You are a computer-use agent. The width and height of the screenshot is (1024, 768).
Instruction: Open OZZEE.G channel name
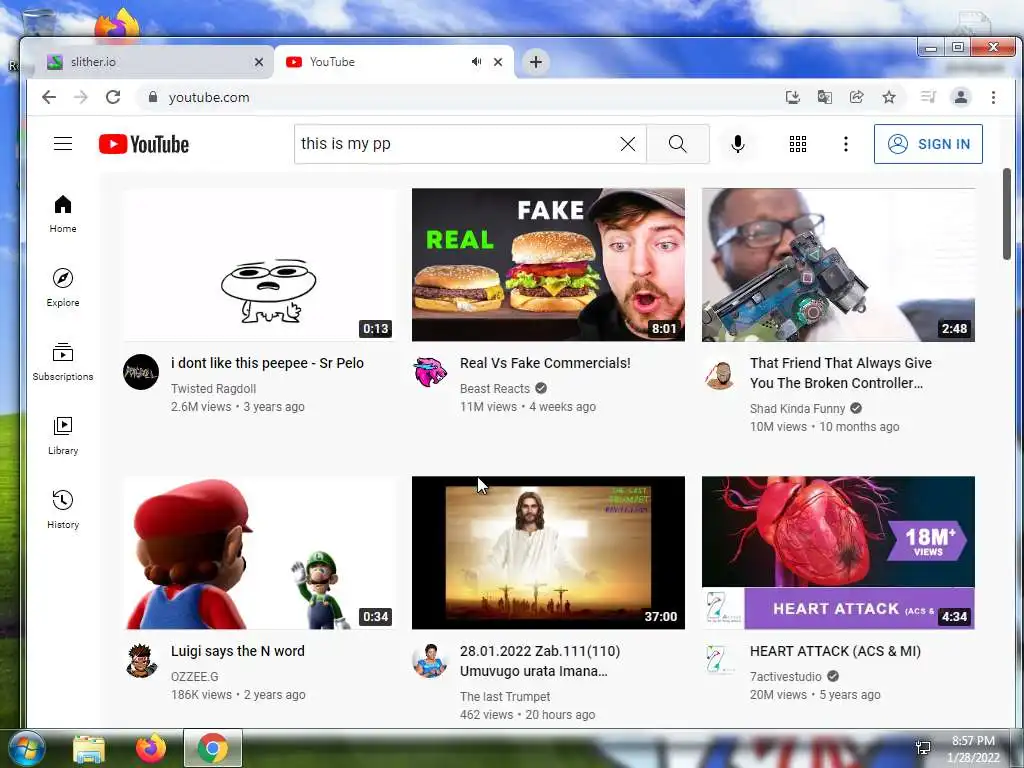[x=195, y=677]
